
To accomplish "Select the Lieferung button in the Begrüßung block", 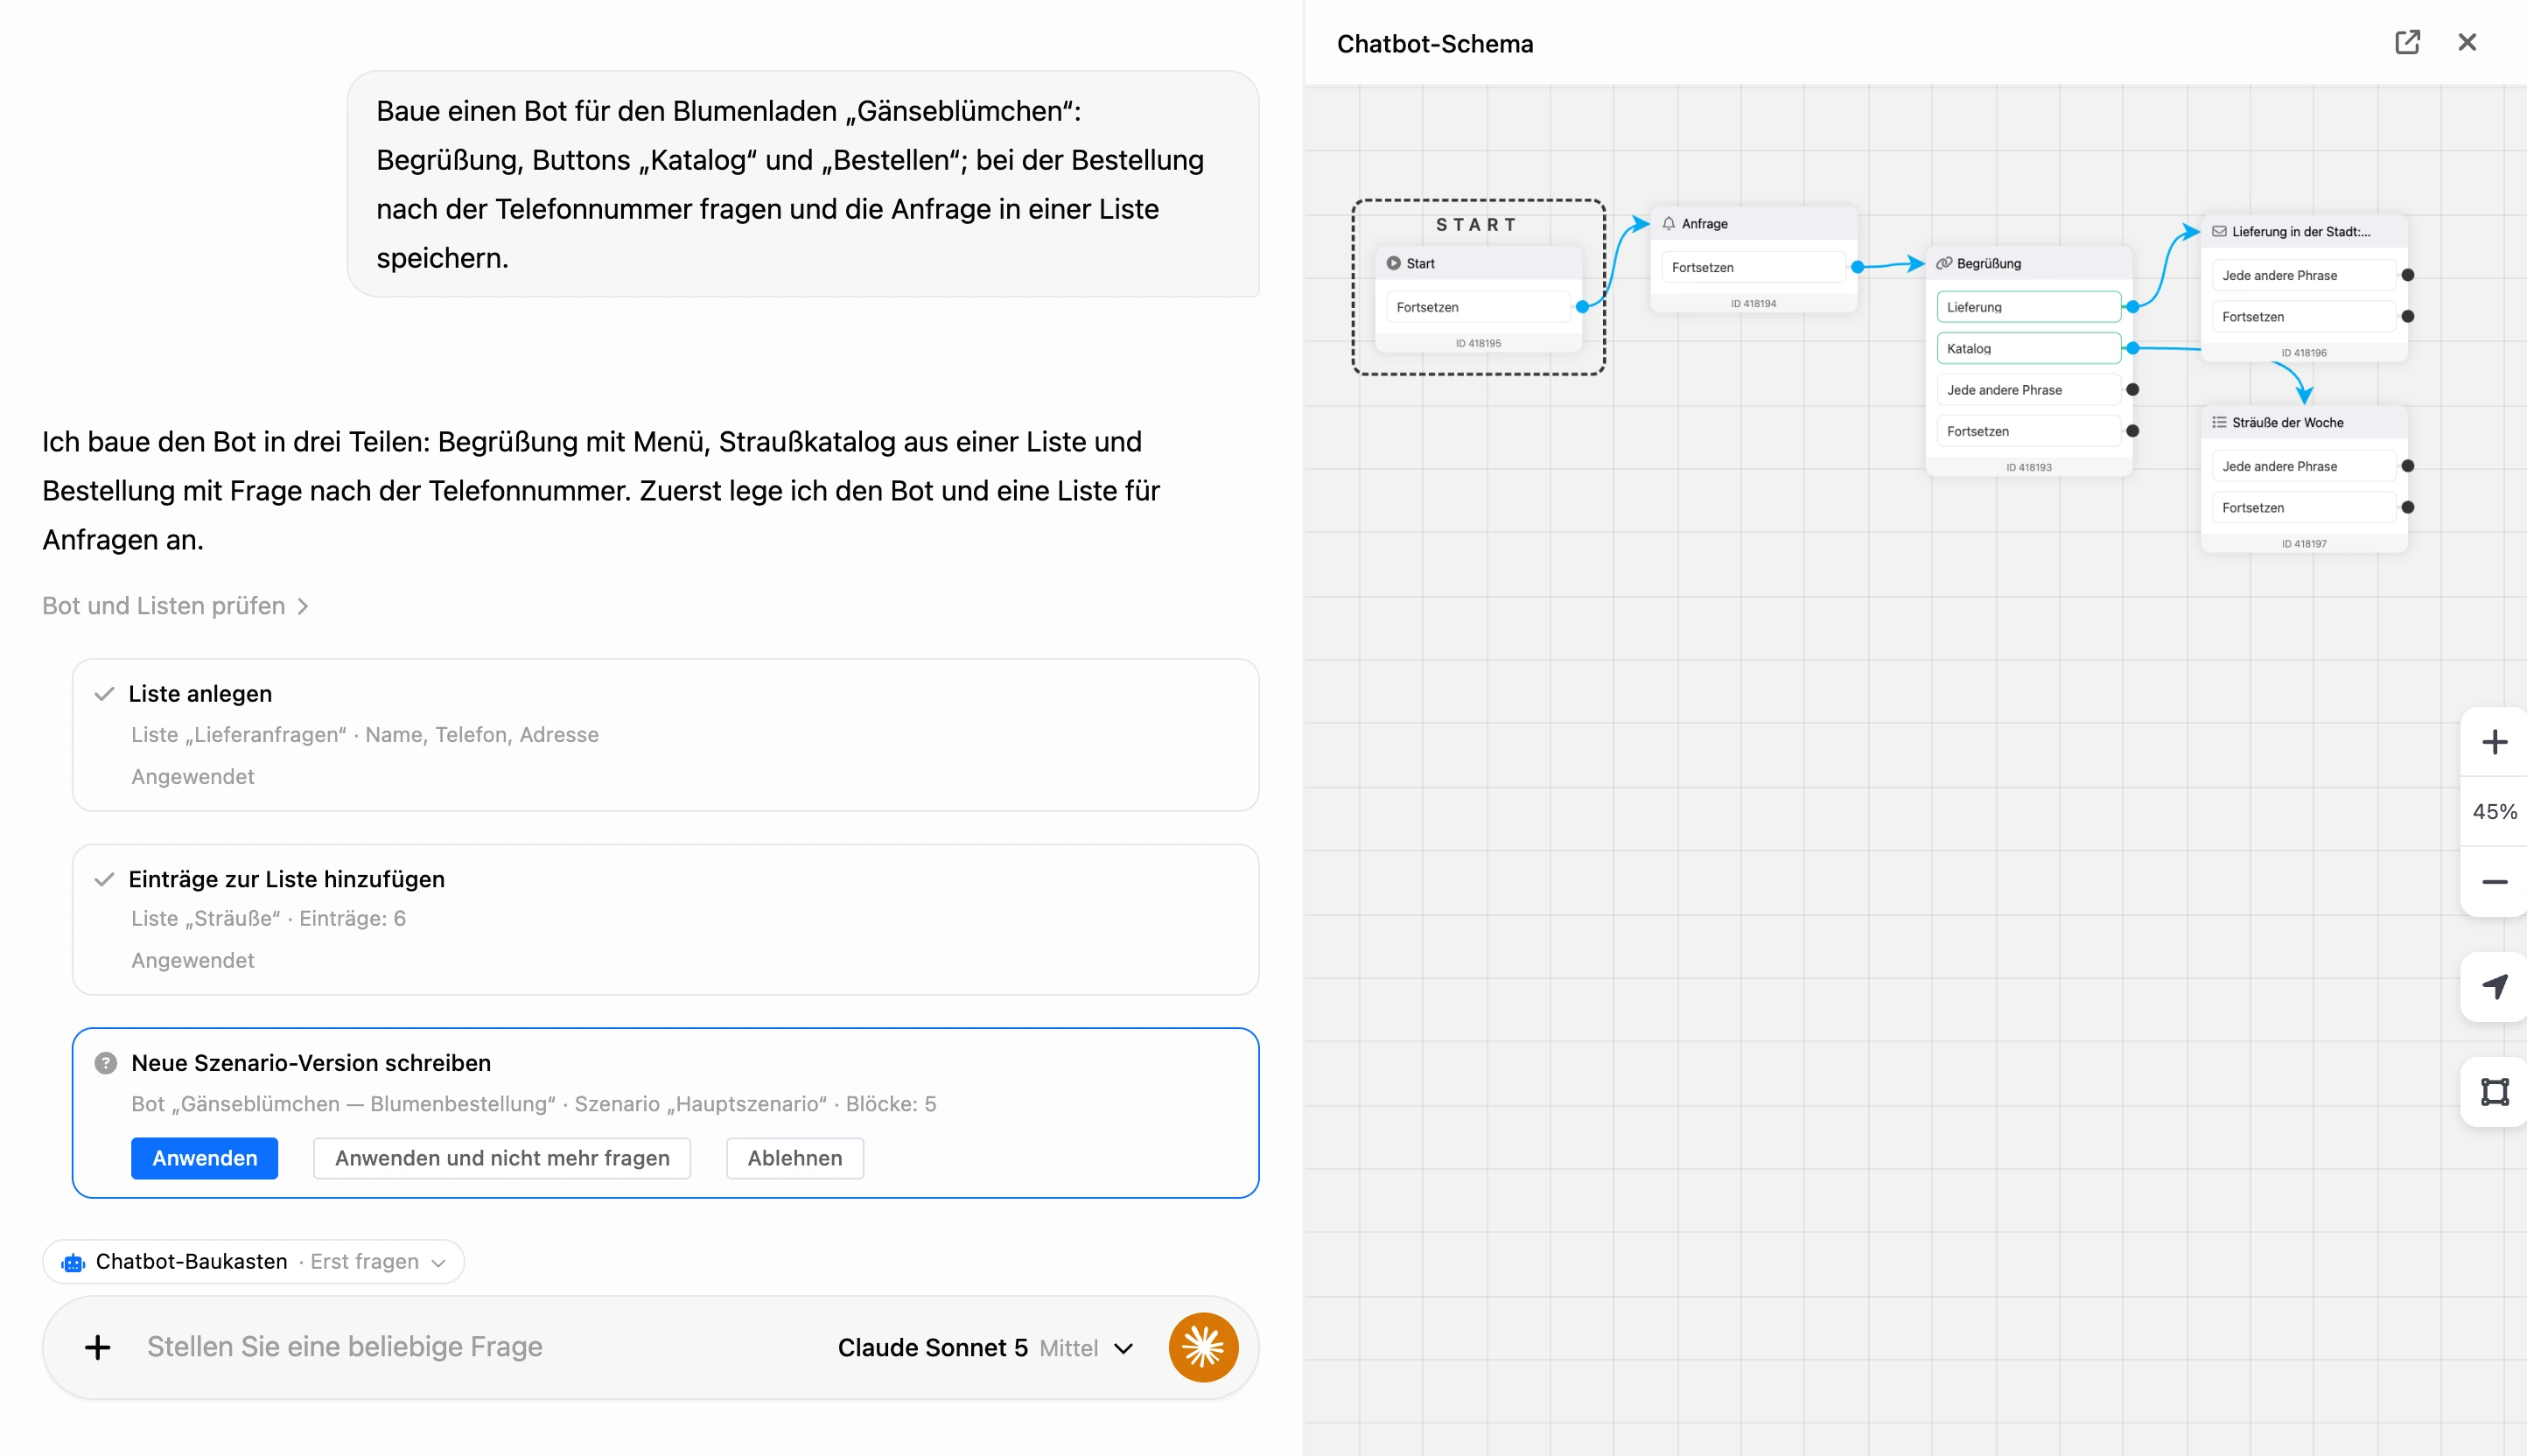I will 2028,307.
